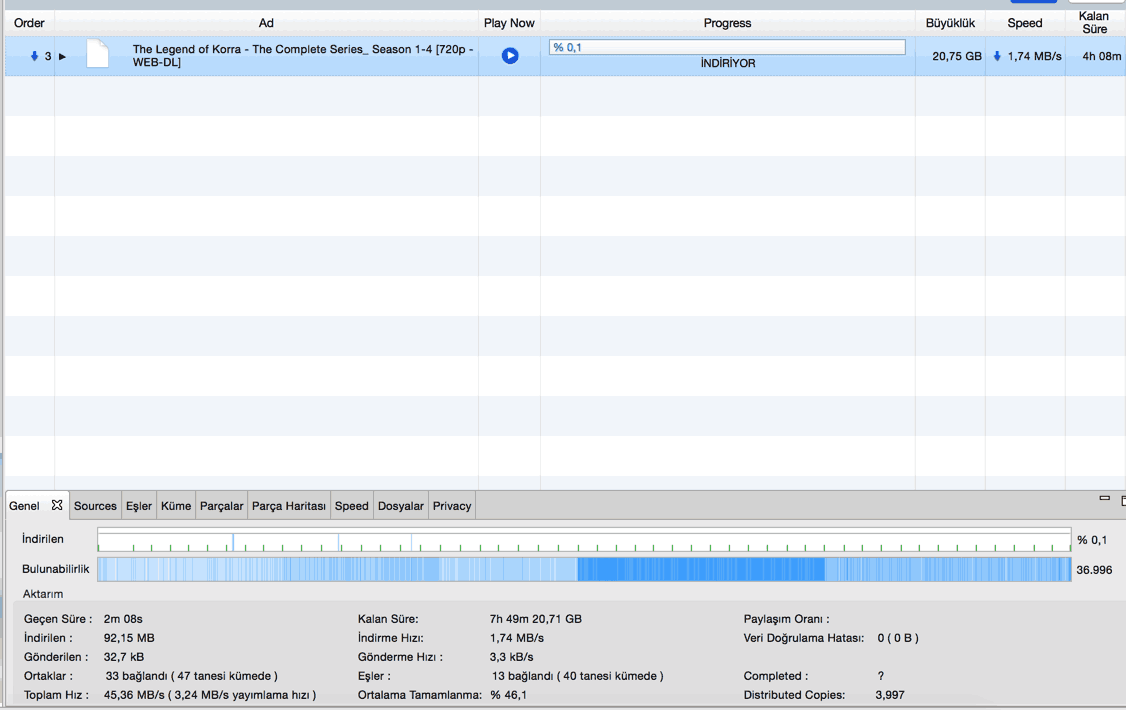
Task: Click the Completed value question mark
Action: pos(880,676)
